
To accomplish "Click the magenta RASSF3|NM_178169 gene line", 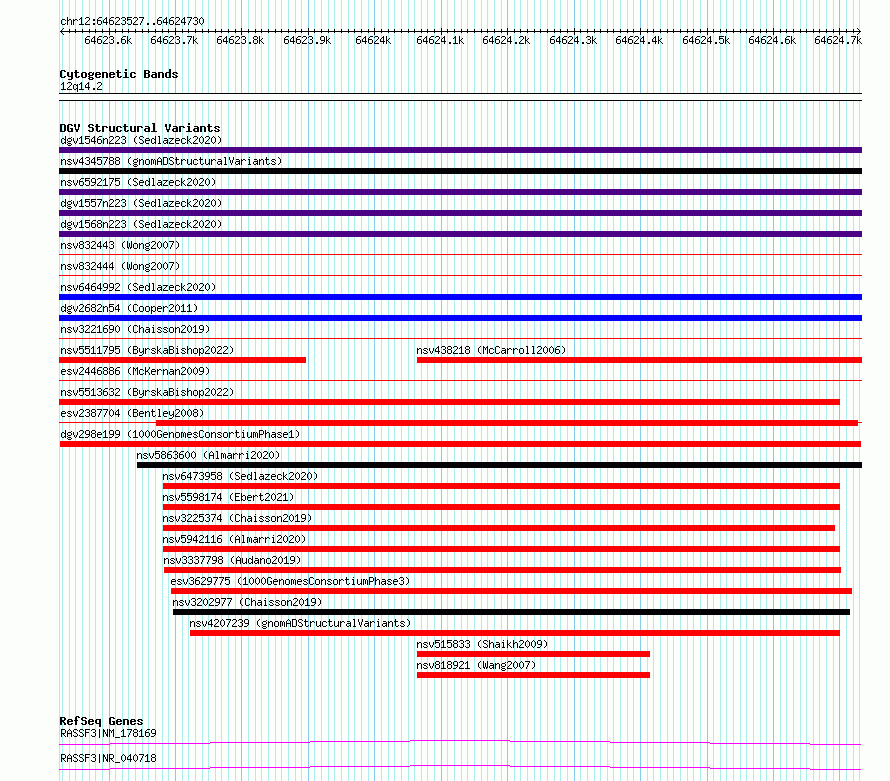I will 460,742.
